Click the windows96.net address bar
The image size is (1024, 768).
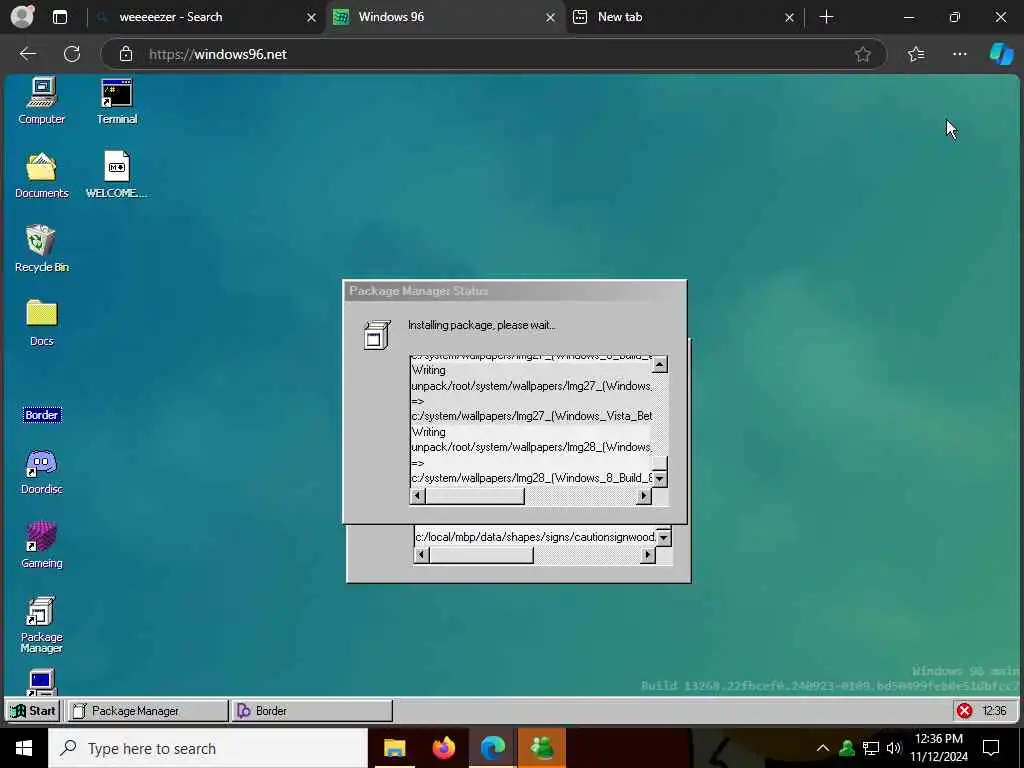[494, 54]
